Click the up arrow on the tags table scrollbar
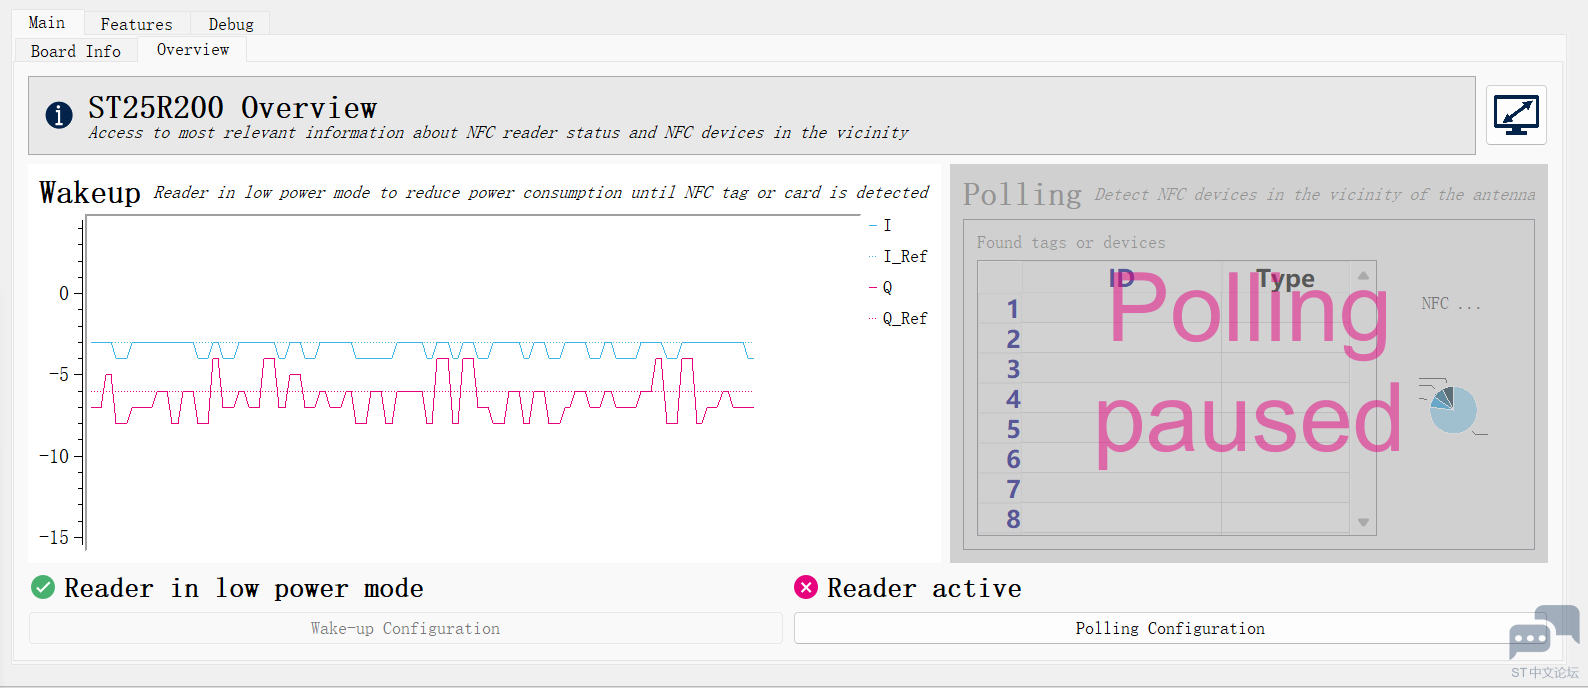1588x688 pixels. point(1363,275)
